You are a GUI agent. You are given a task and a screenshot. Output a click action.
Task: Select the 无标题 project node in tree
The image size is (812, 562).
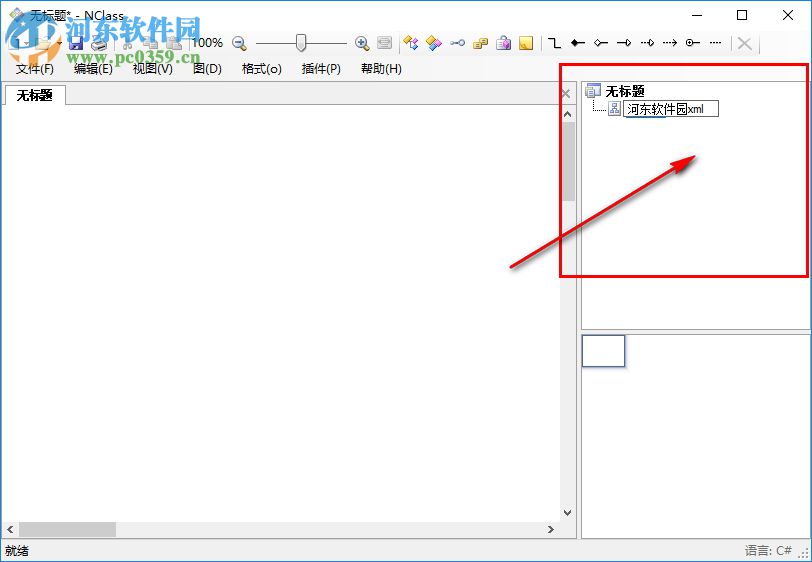tap(625, 92)
